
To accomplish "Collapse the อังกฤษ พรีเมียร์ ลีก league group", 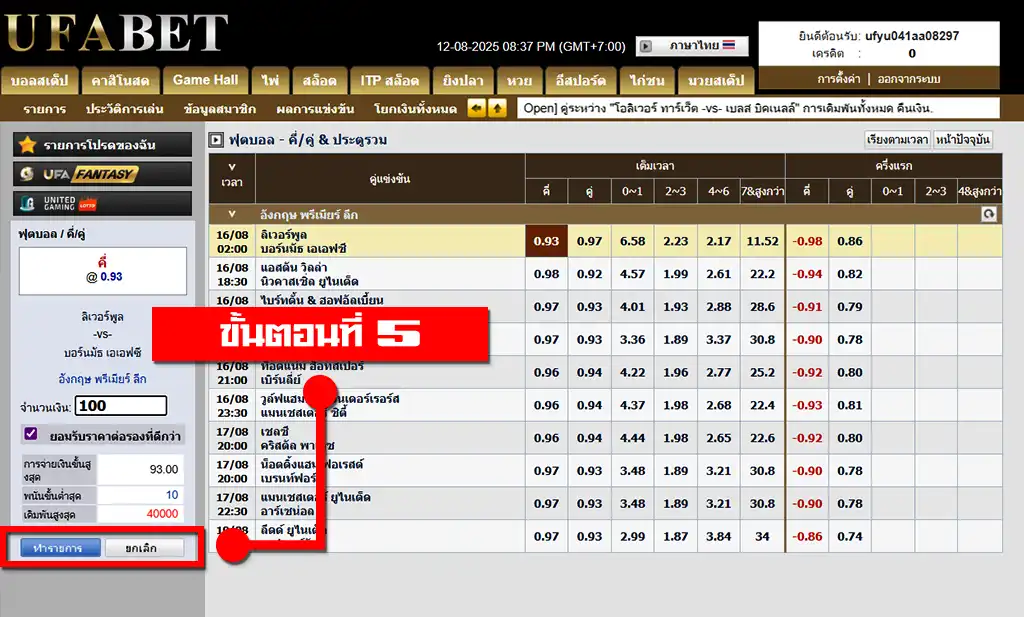I will point(232,214).
